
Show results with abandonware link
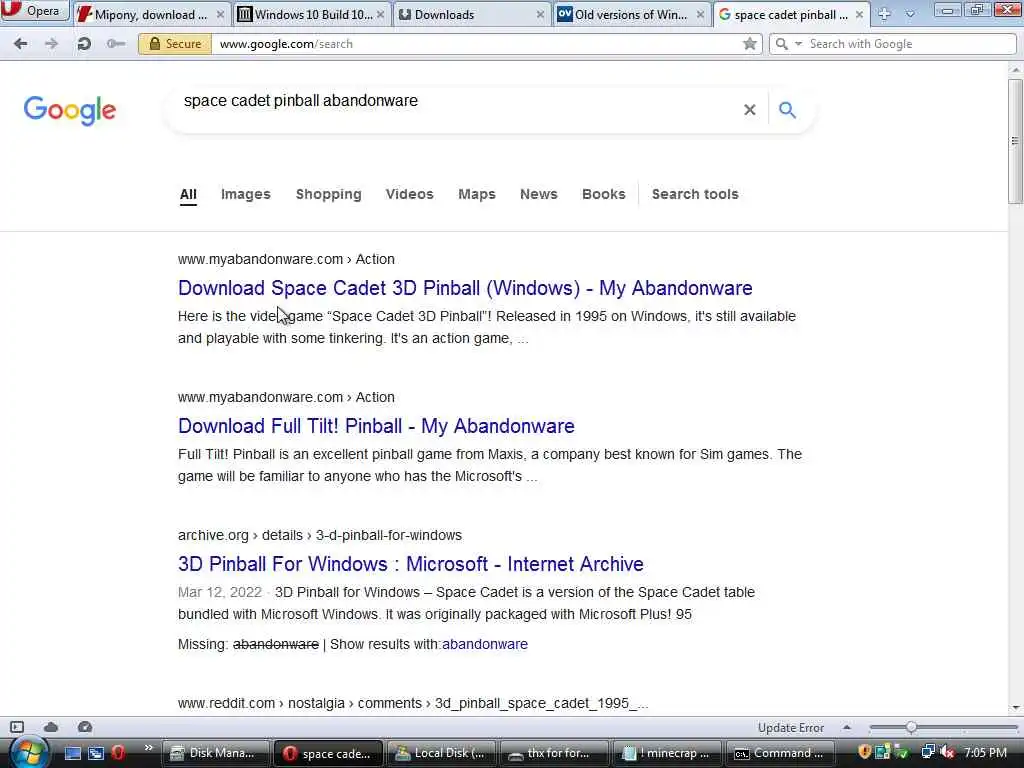click(485, 644)
